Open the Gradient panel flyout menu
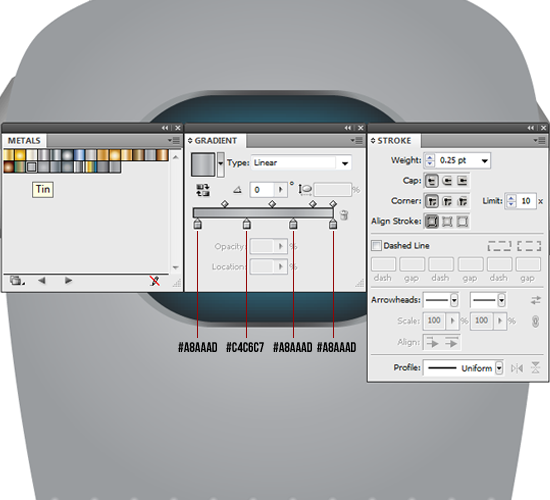 point(357,140)
